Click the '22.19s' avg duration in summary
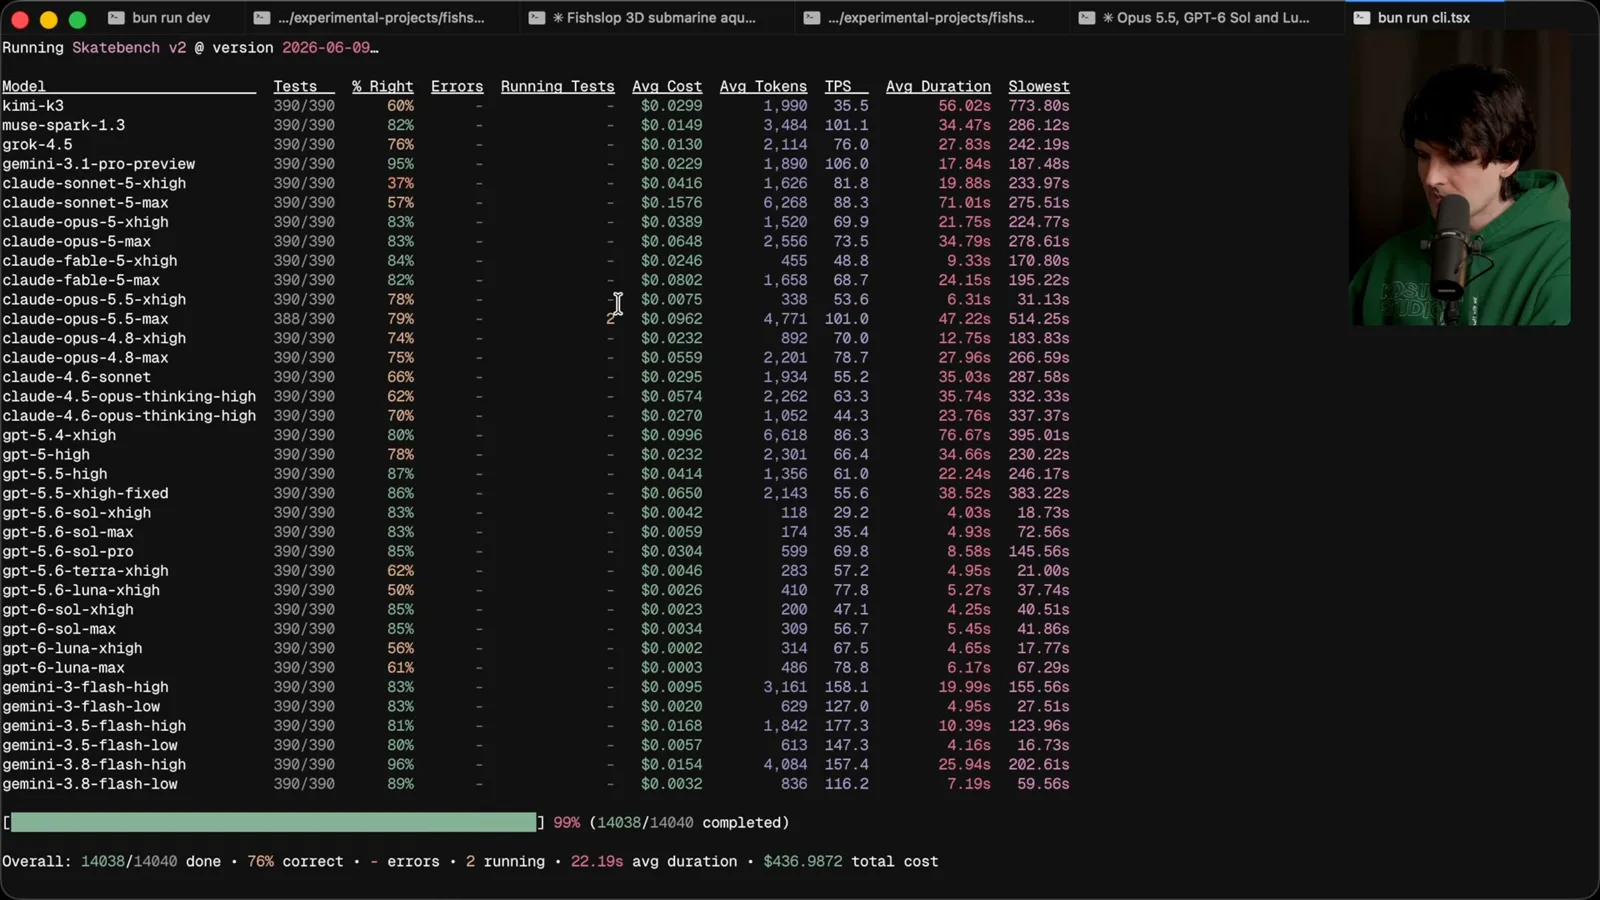 pyautogui.click(x=597, y=861)
